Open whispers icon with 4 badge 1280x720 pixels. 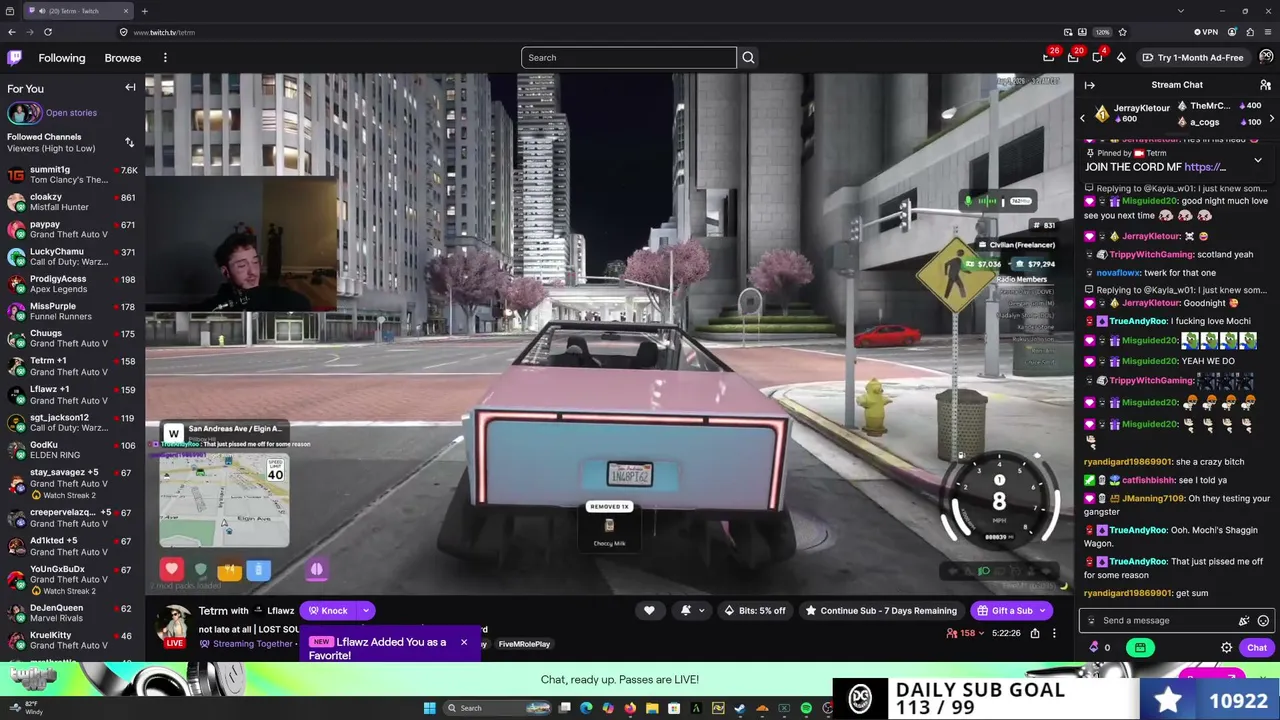[1097, 58]
